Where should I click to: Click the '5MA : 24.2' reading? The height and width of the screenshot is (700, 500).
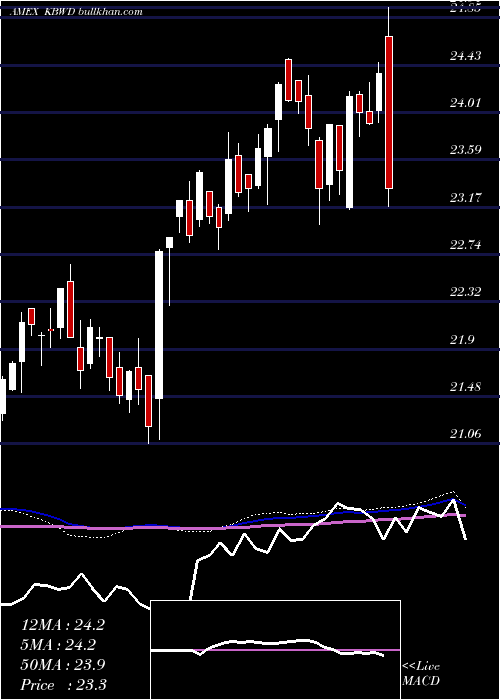click(59, 645)
